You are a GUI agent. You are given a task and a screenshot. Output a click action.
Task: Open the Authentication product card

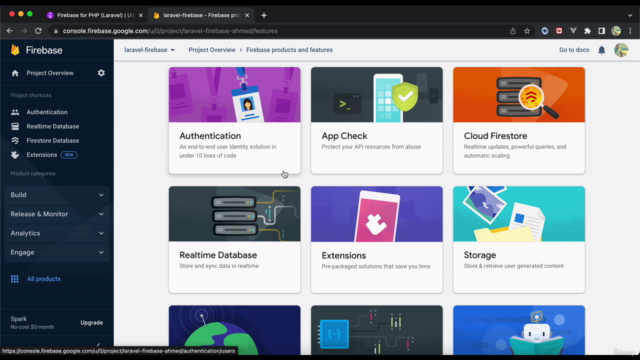[235, 120]
